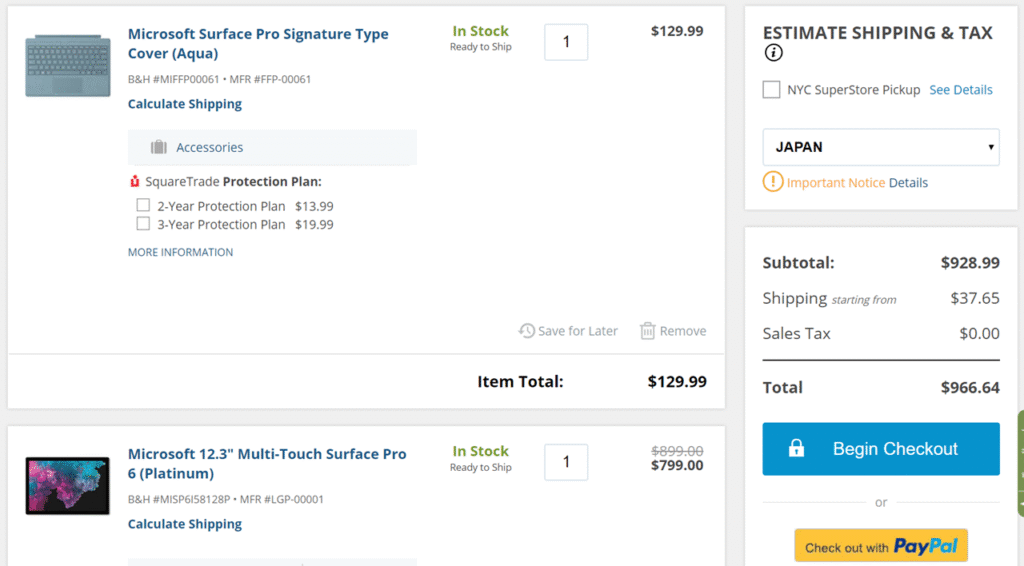1024x566 pixels.
Task: Check the 2-Year Protection Plan box
Action: [143, 205]
